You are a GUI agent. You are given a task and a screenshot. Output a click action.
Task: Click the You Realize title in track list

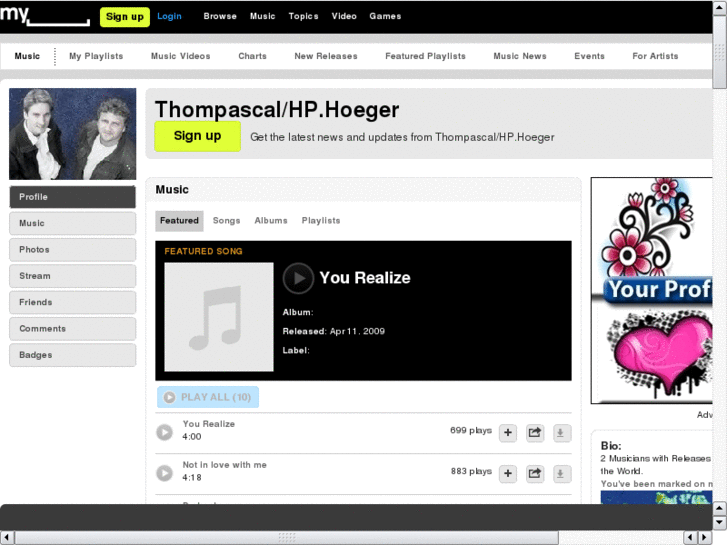[x=209, y=424]
